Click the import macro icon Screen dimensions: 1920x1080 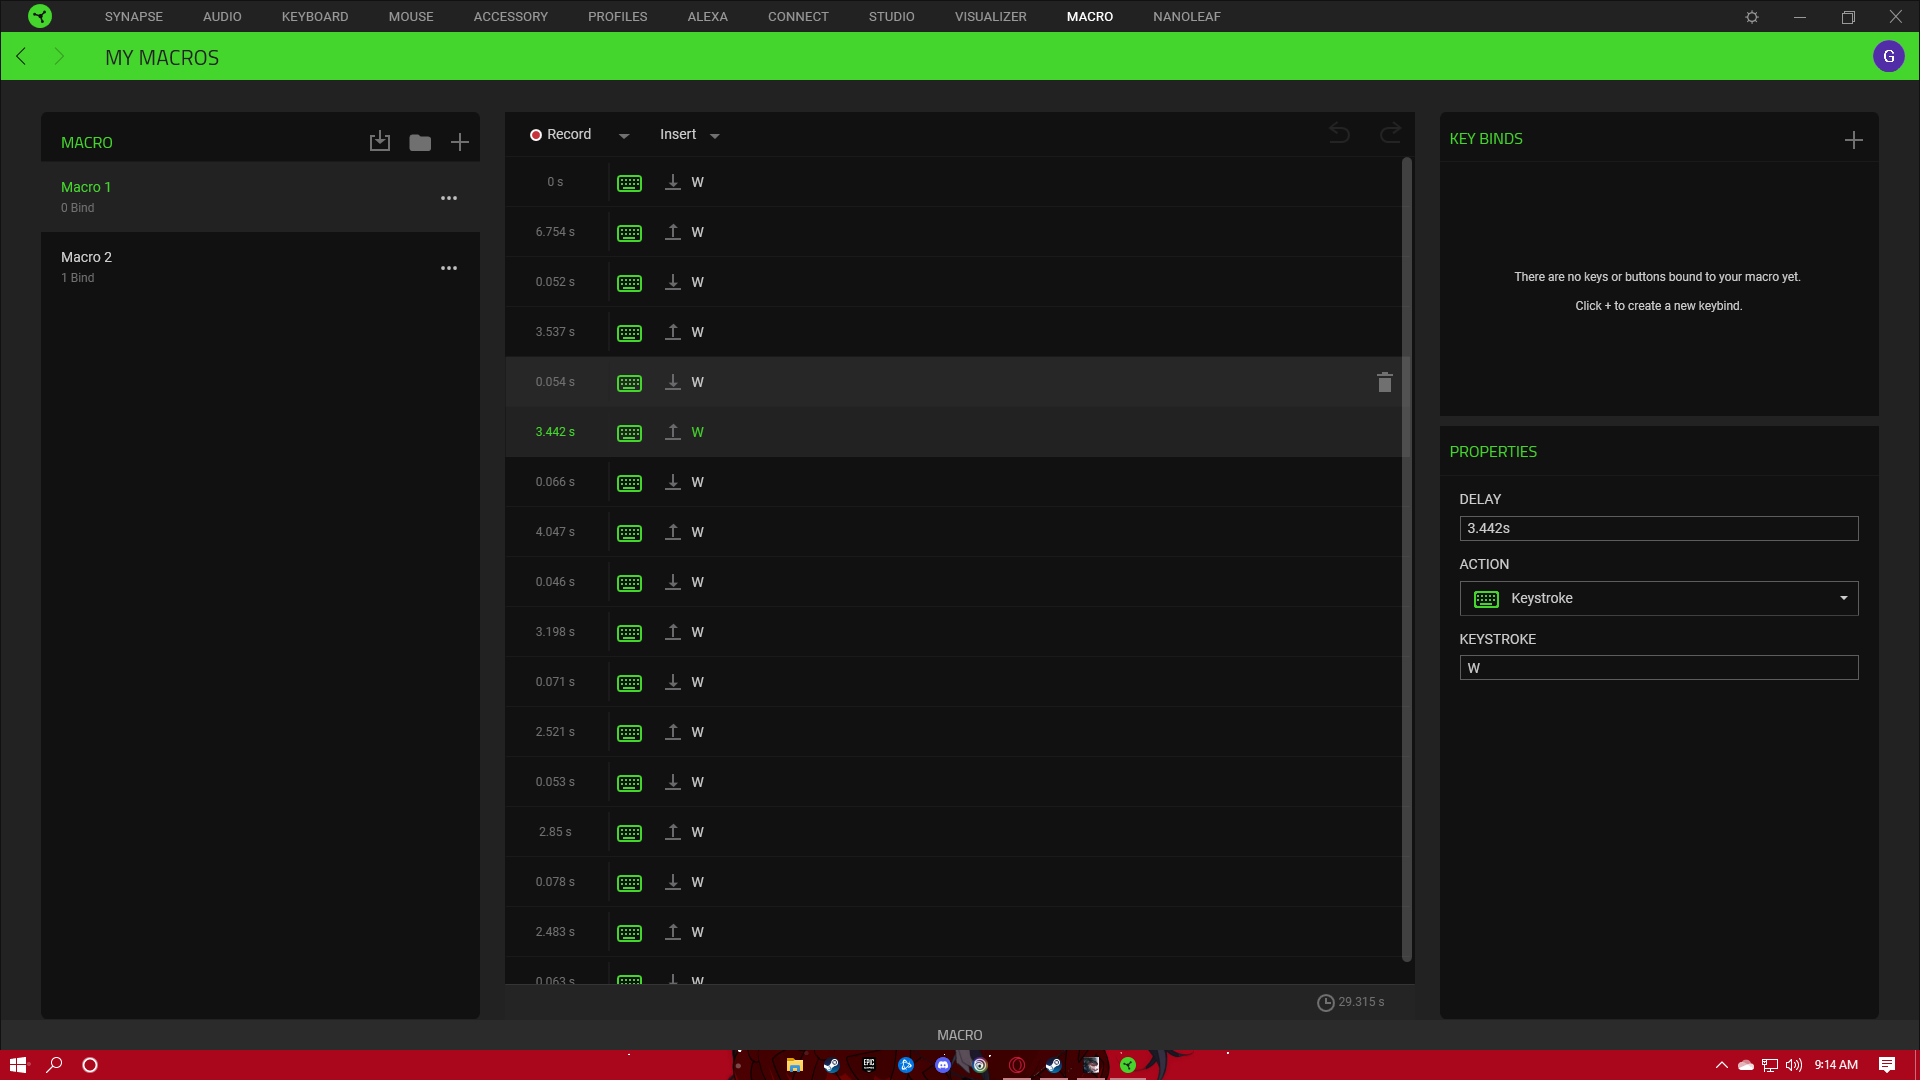pyautogui.click(x=380, y=142)
